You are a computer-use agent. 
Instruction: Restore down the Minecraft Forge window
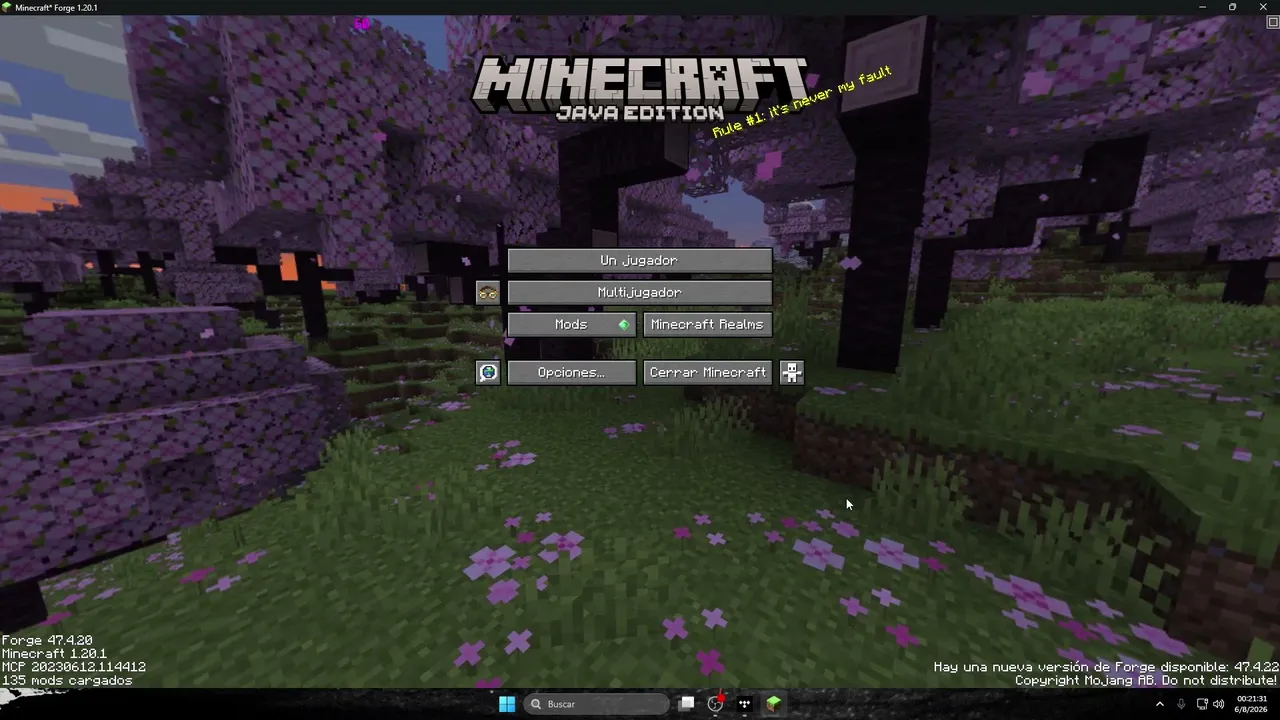[1232, 7]
